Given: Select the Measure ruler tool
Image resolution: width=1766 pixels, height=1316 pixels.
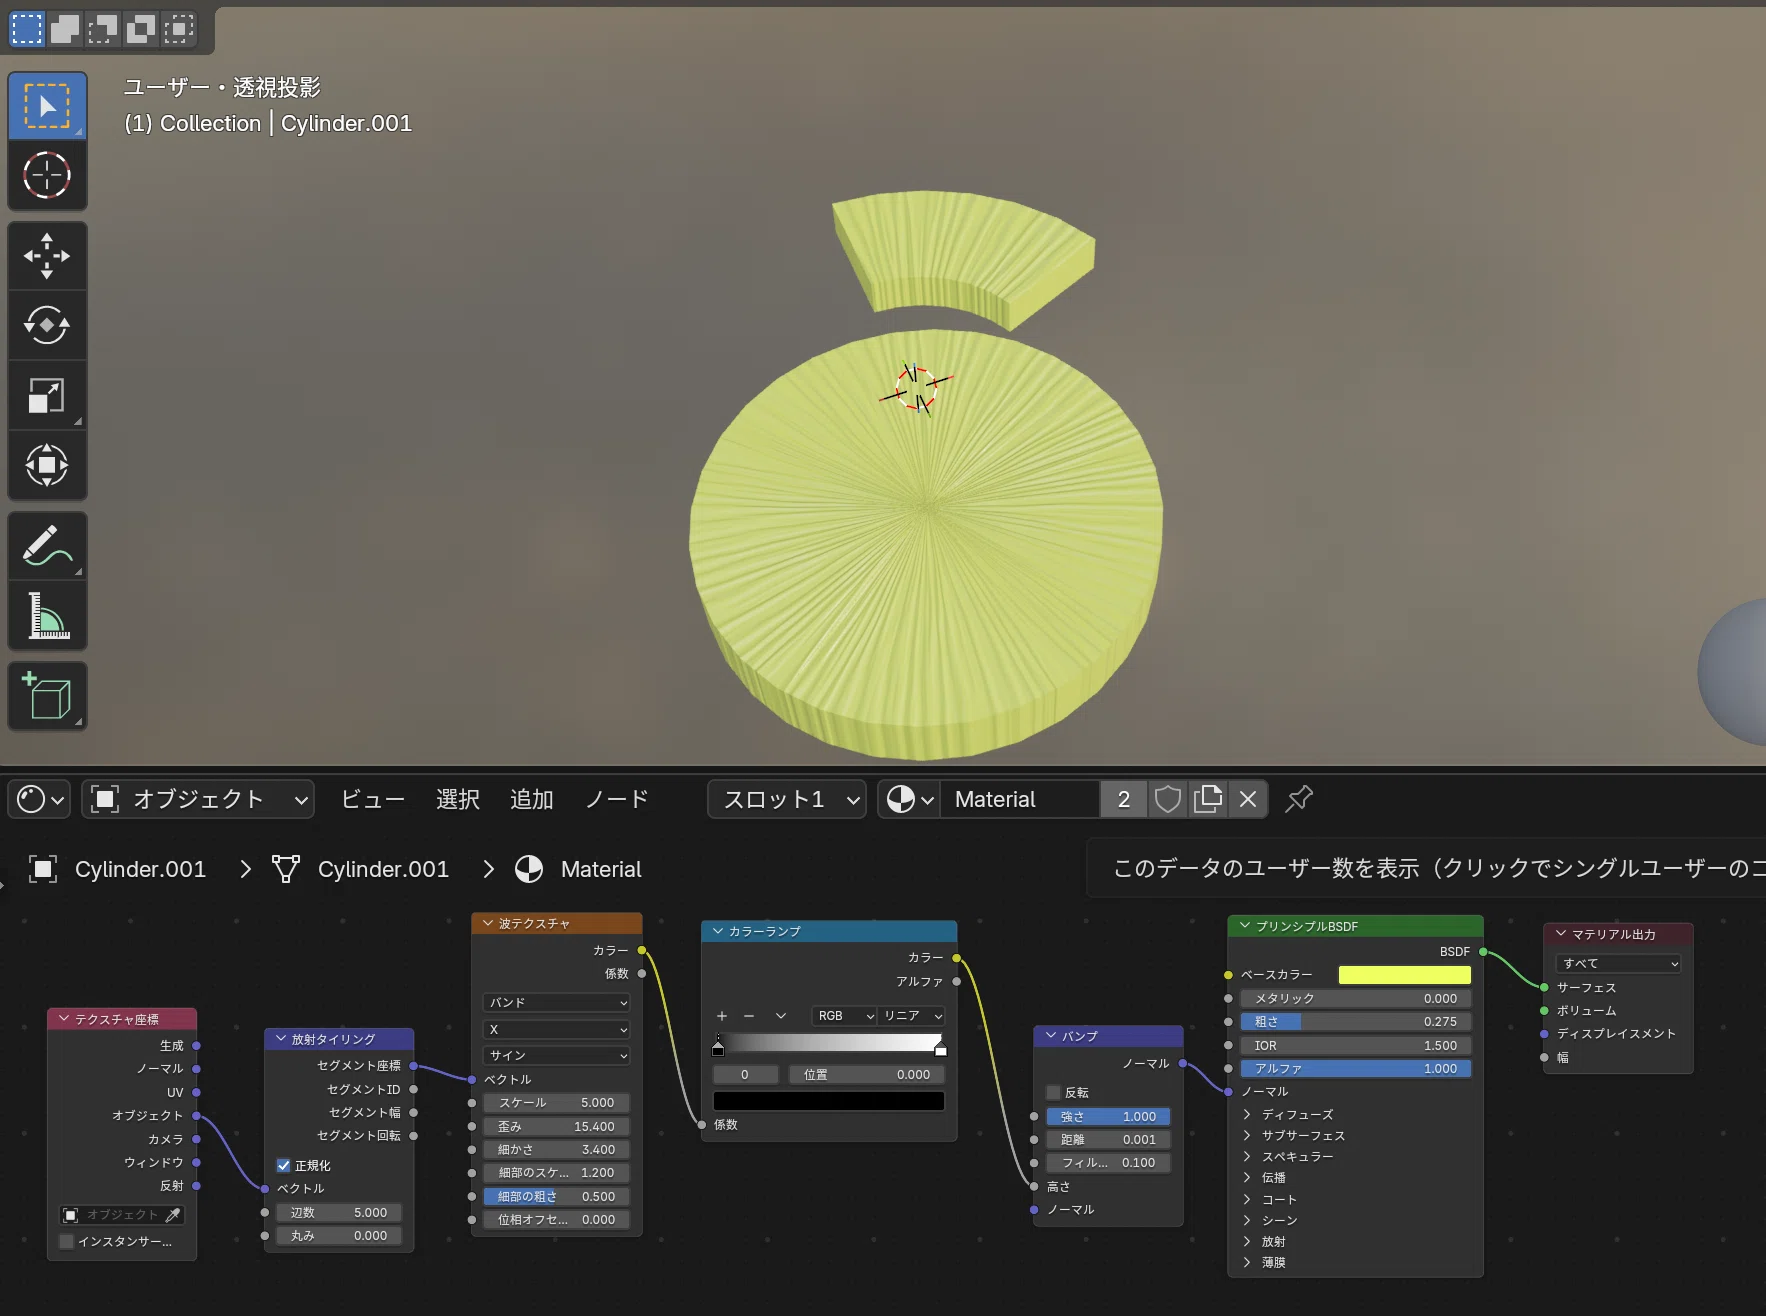Looking at the screenshot, I should coord(47,615).
